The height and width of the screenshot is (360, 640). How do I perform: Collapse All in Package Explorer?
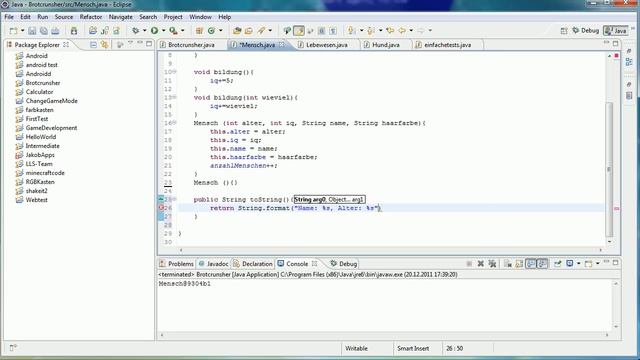pos(93,44)
